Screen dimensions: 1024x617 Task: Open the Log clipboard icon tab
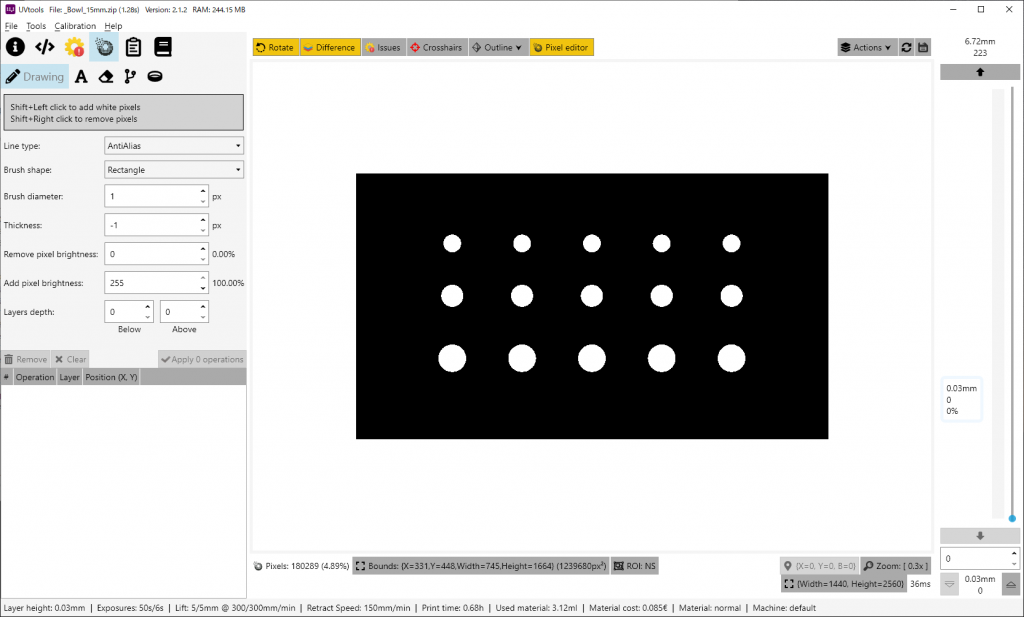pos(133,47)
